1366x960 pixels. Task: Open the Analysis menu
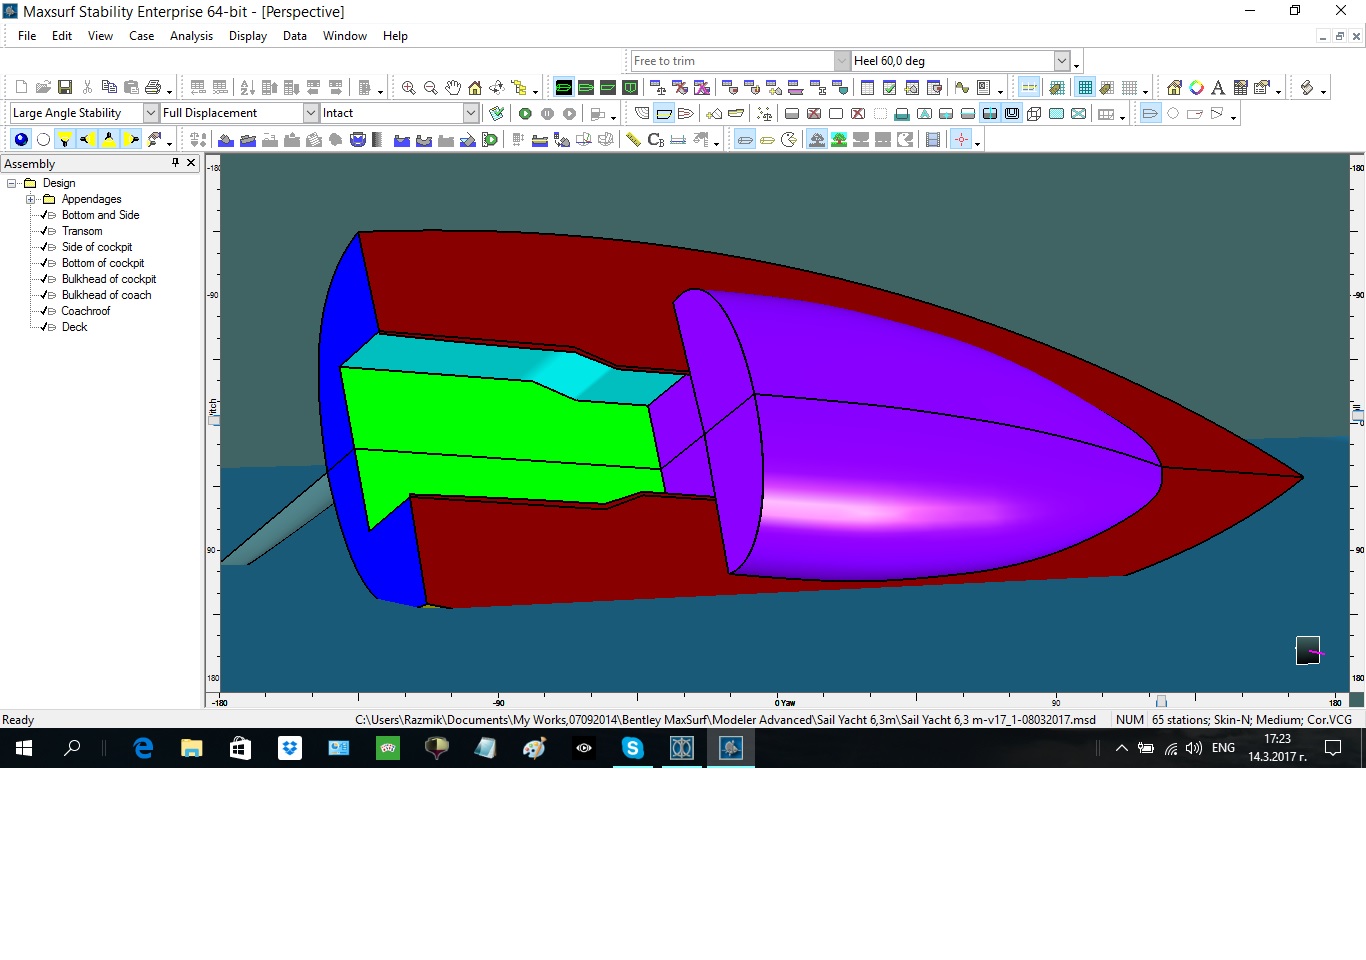(x=191, y=36)
